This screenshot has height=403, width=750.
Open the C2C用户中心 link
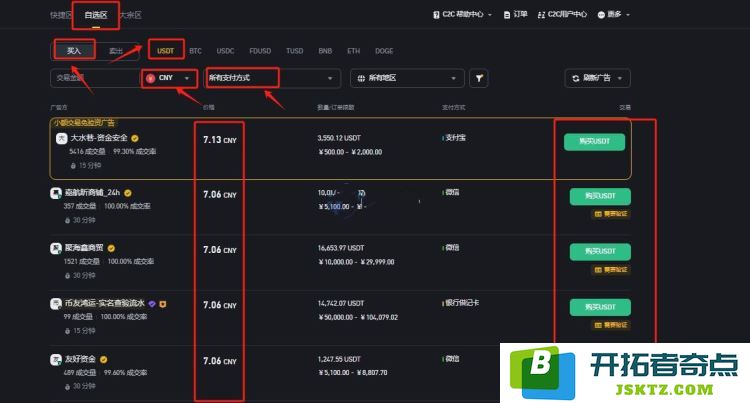tap(562, 15)
